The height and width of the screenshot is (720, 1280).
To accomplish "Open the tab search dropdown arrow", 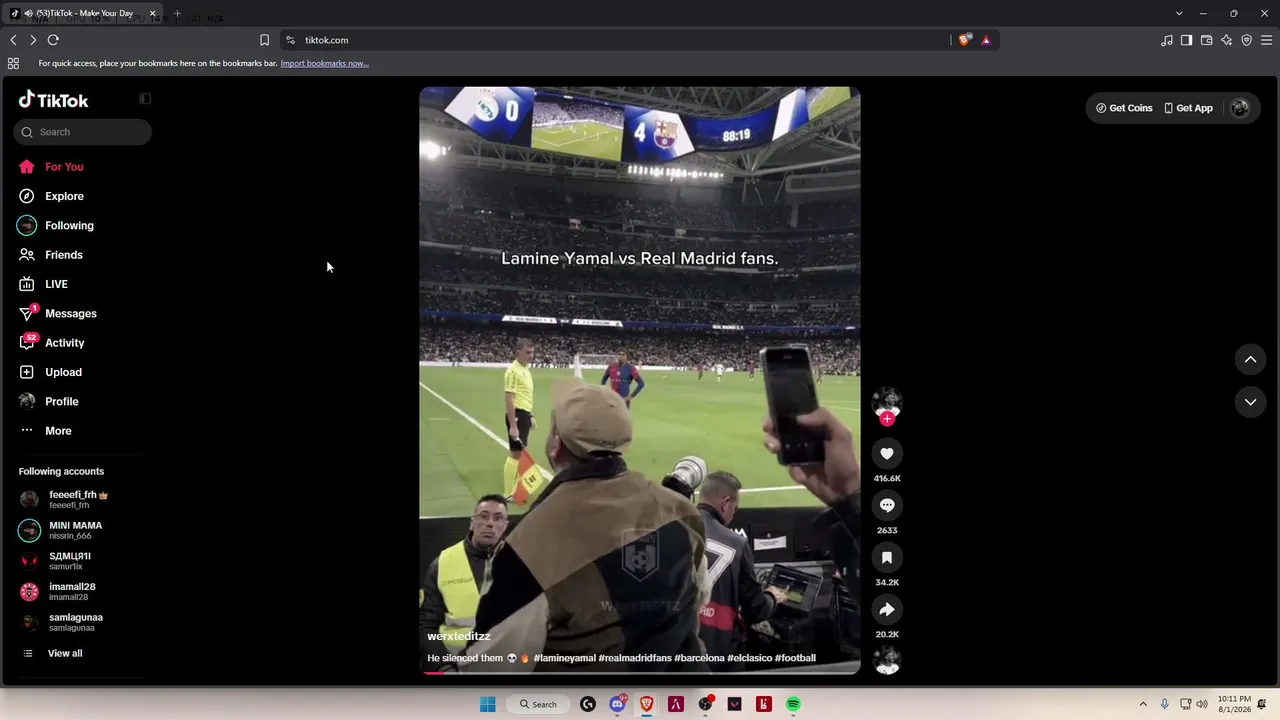I will pos(1179,13).
